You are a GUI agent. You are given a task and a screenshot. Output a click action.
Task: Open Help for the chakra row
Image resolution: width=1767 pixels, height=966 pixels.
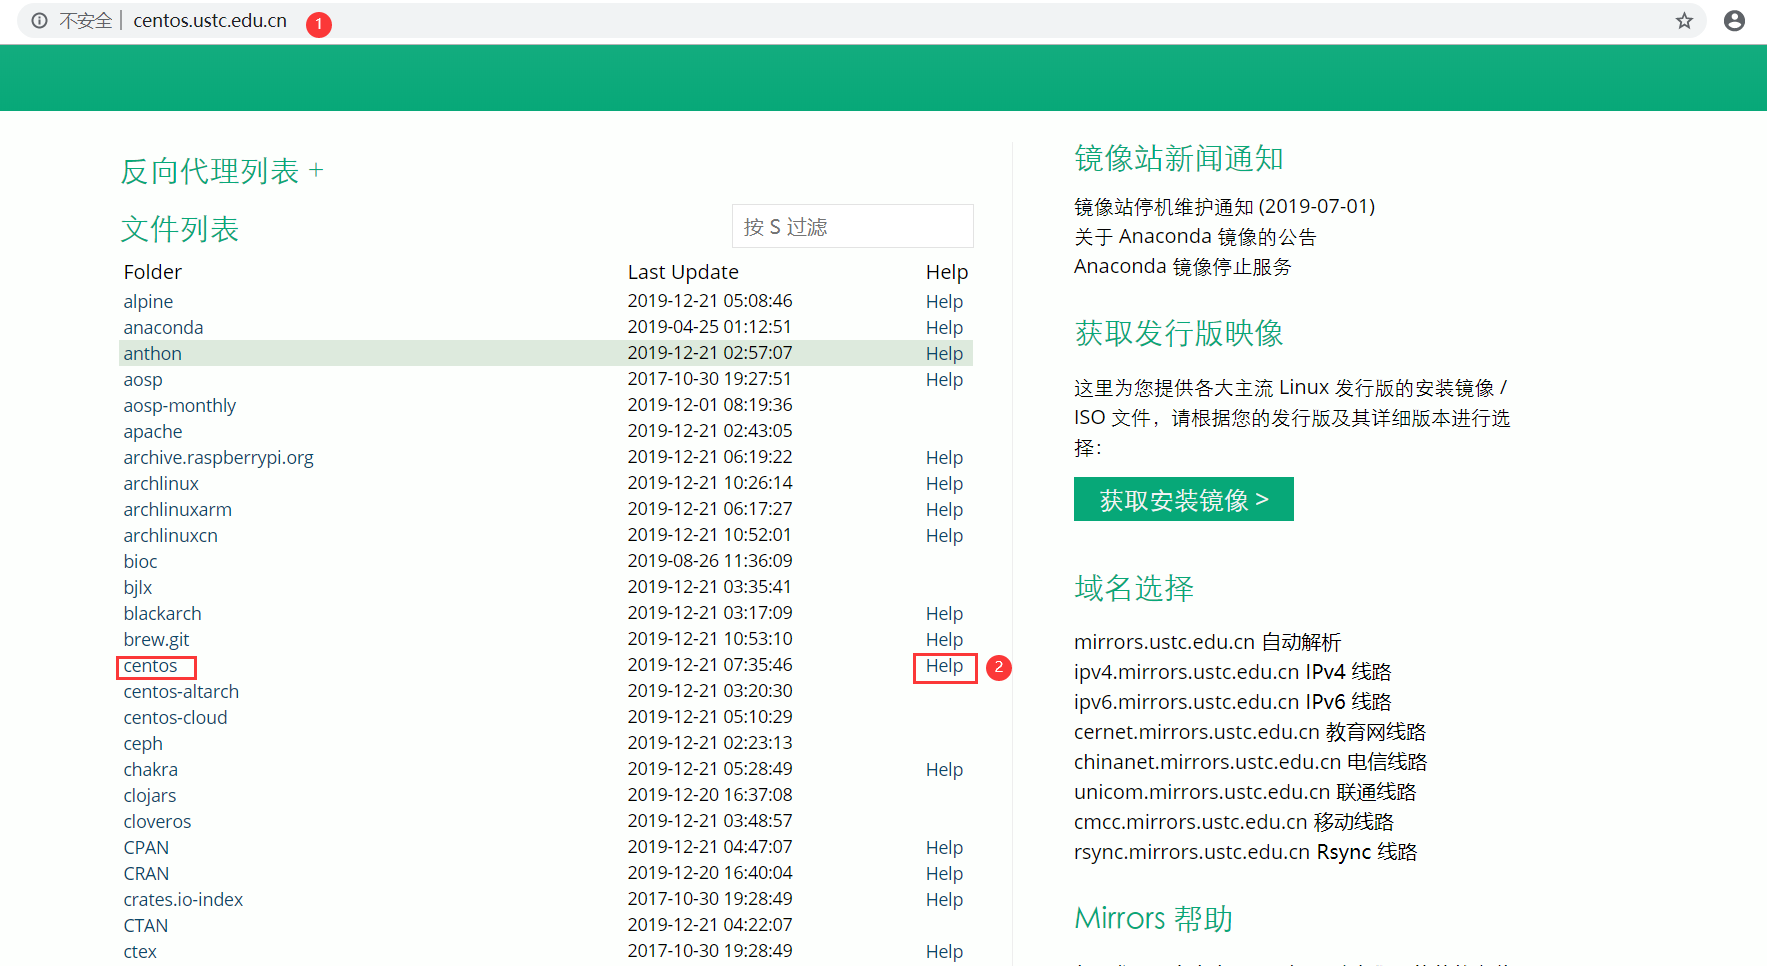click(x=944, y=769)
